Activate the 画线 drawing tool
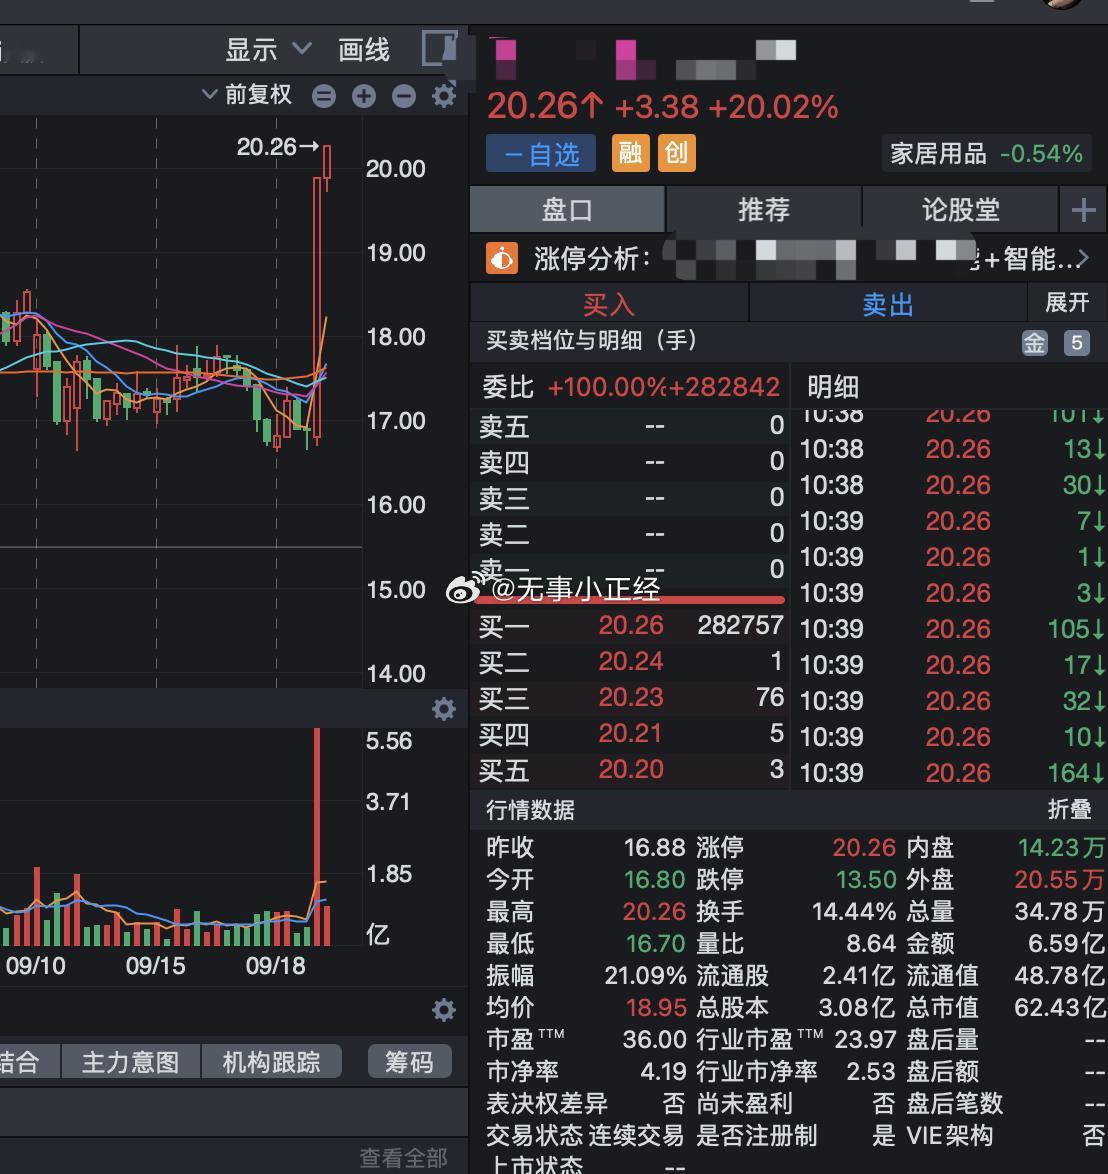The height and width of the screenshot is (1174, 1108). point(364,50)
